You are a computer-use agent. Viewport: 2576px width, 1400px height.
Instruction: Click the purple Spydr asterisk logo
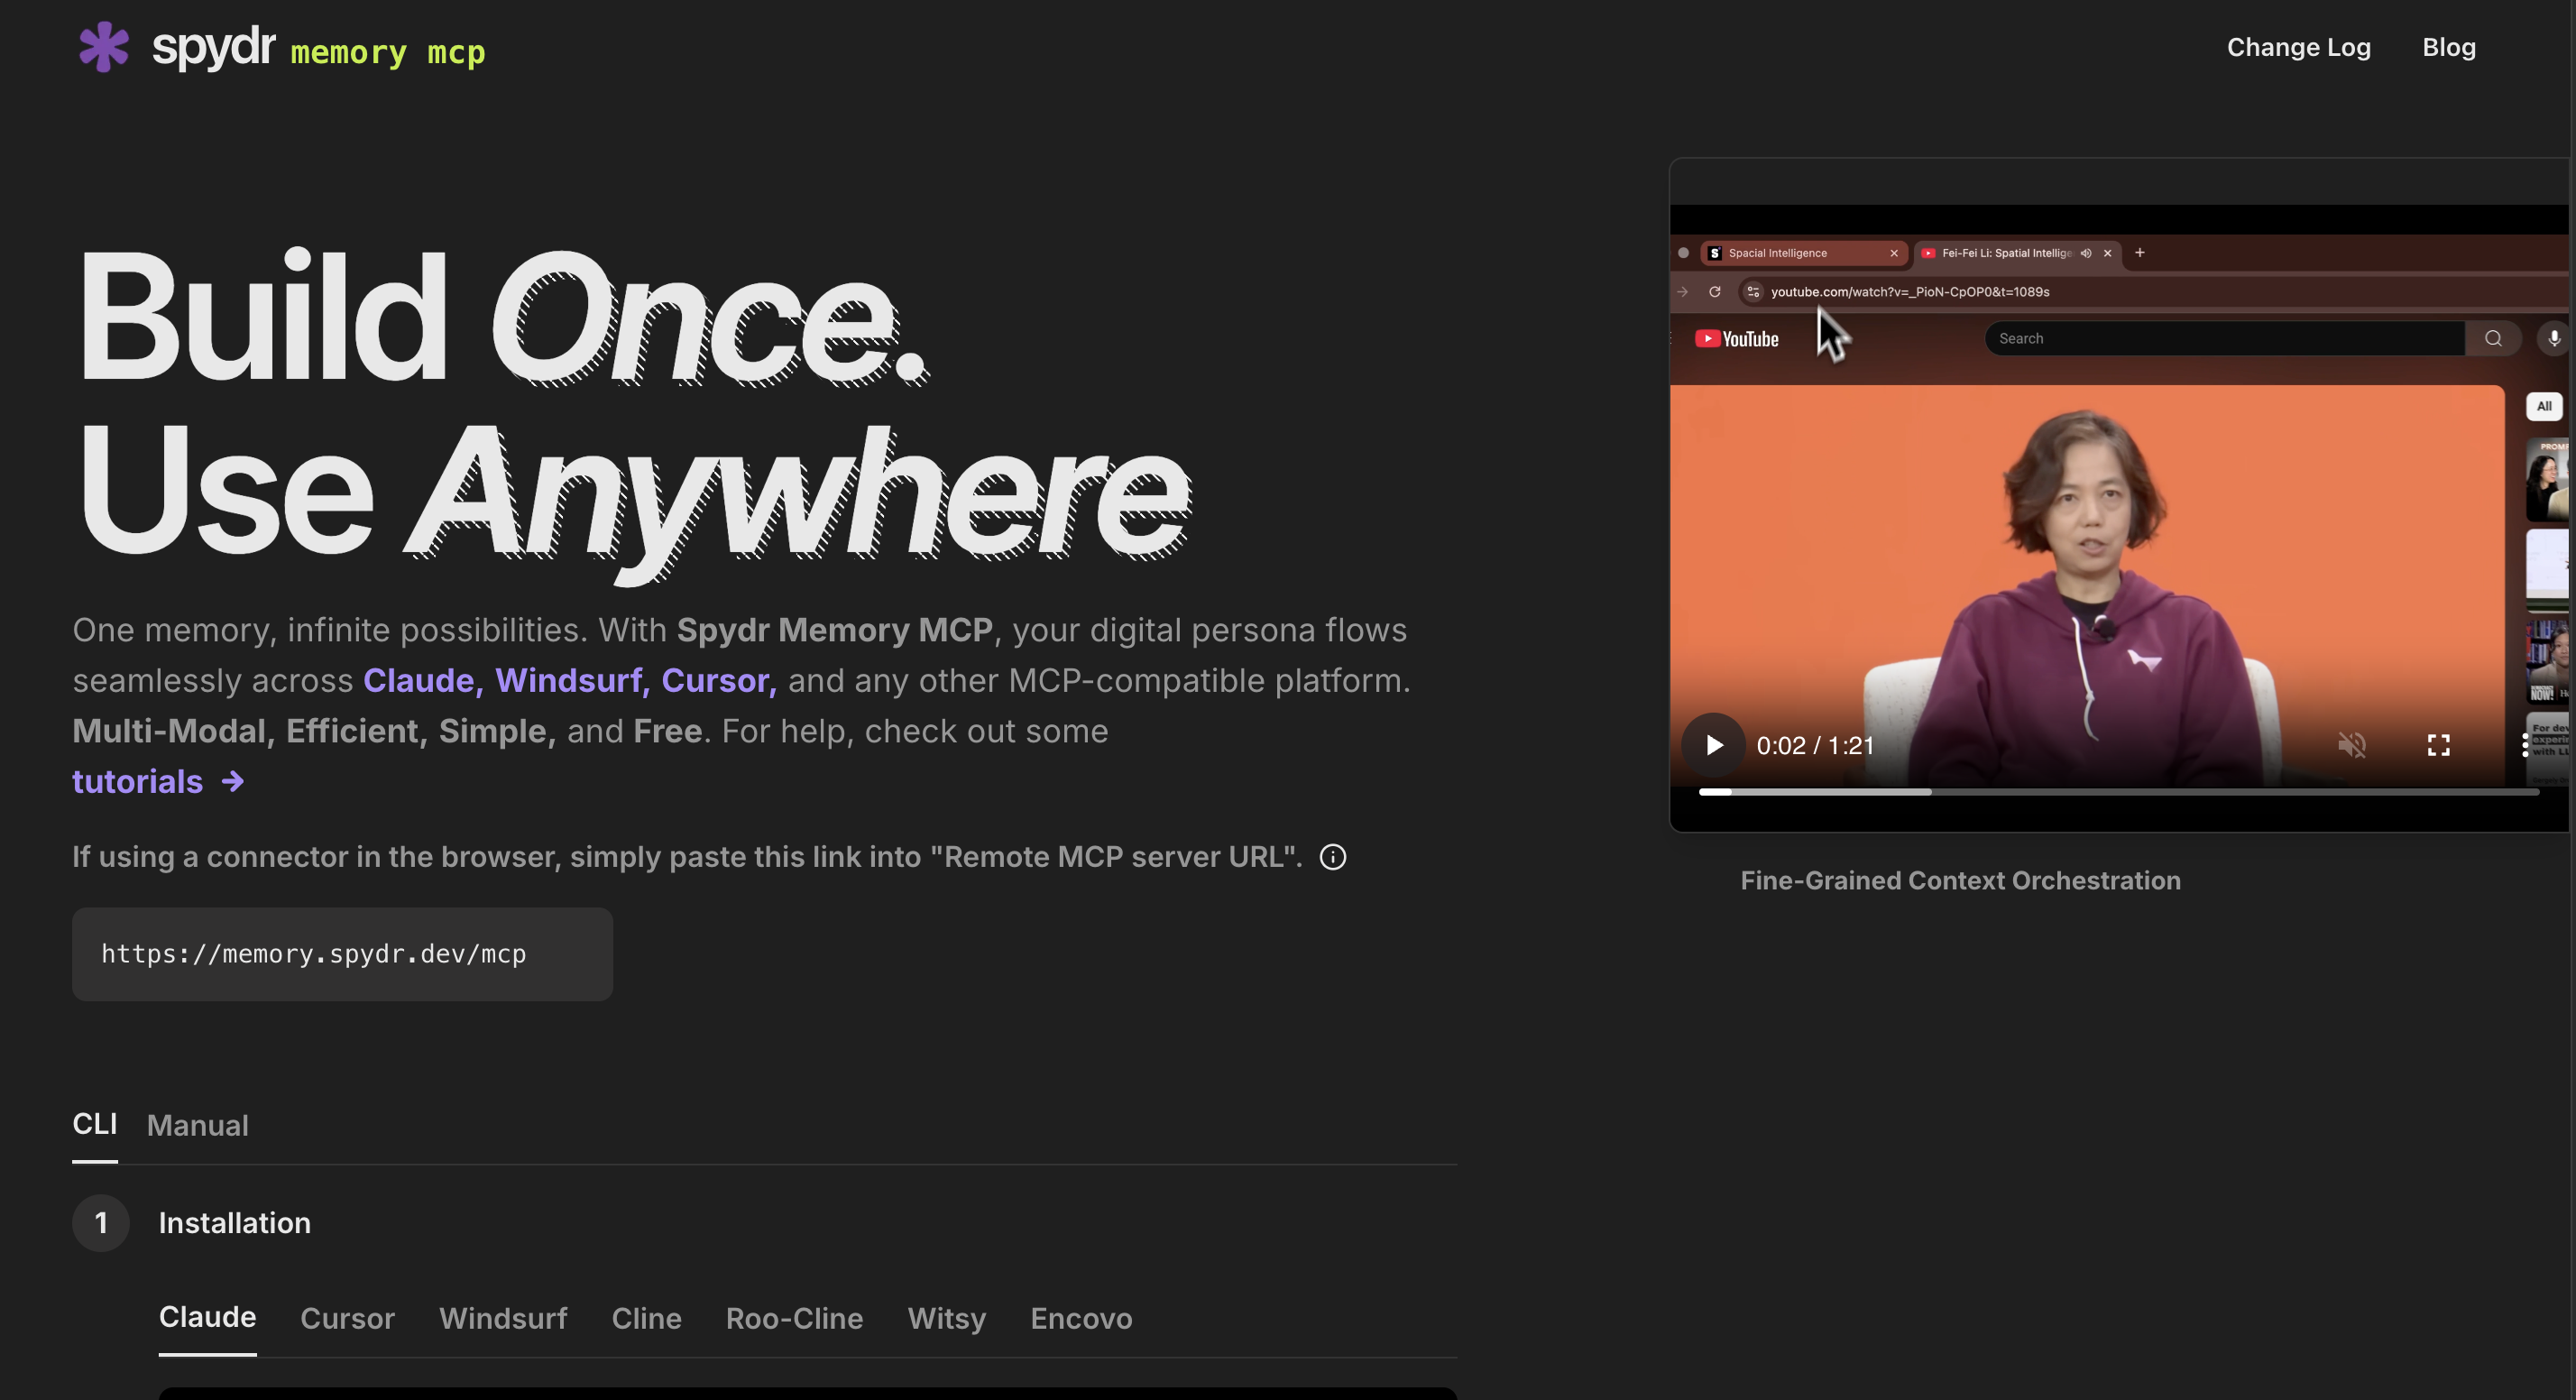click(104, 47)
